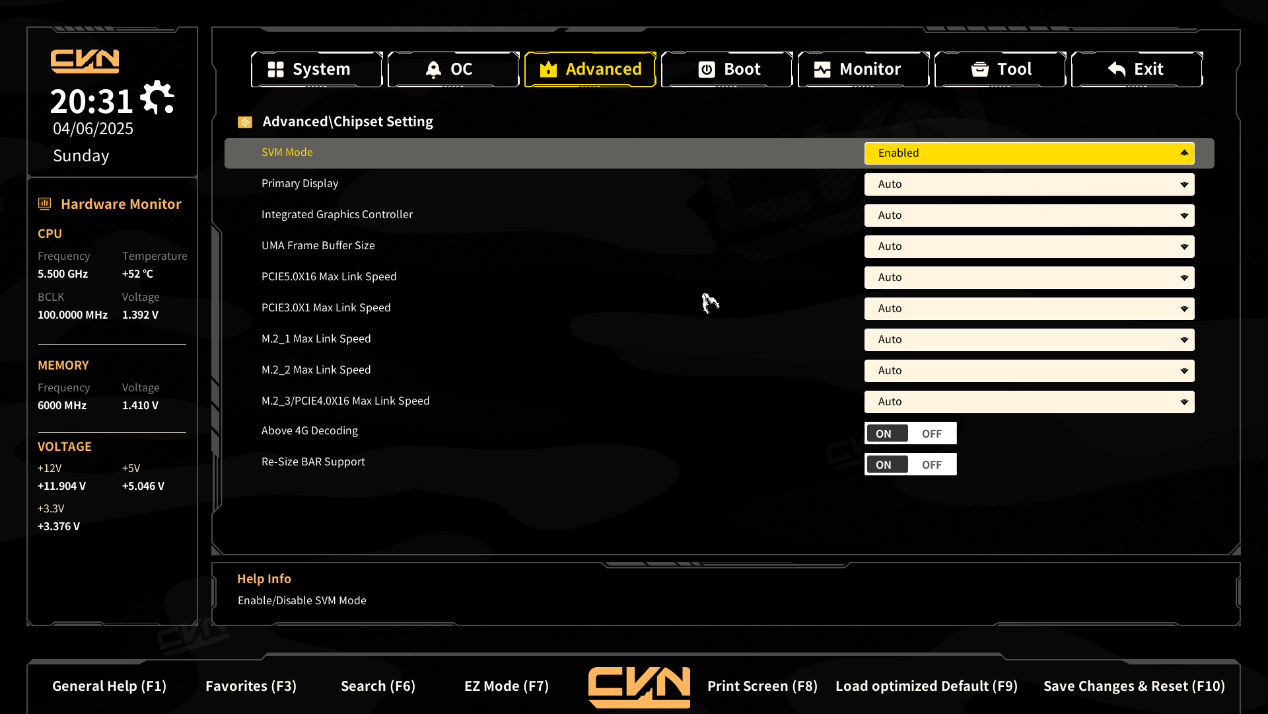1268x714 pixels.
Task: Turn off Above 4G Decoding
Action: (x=932, y=433)
